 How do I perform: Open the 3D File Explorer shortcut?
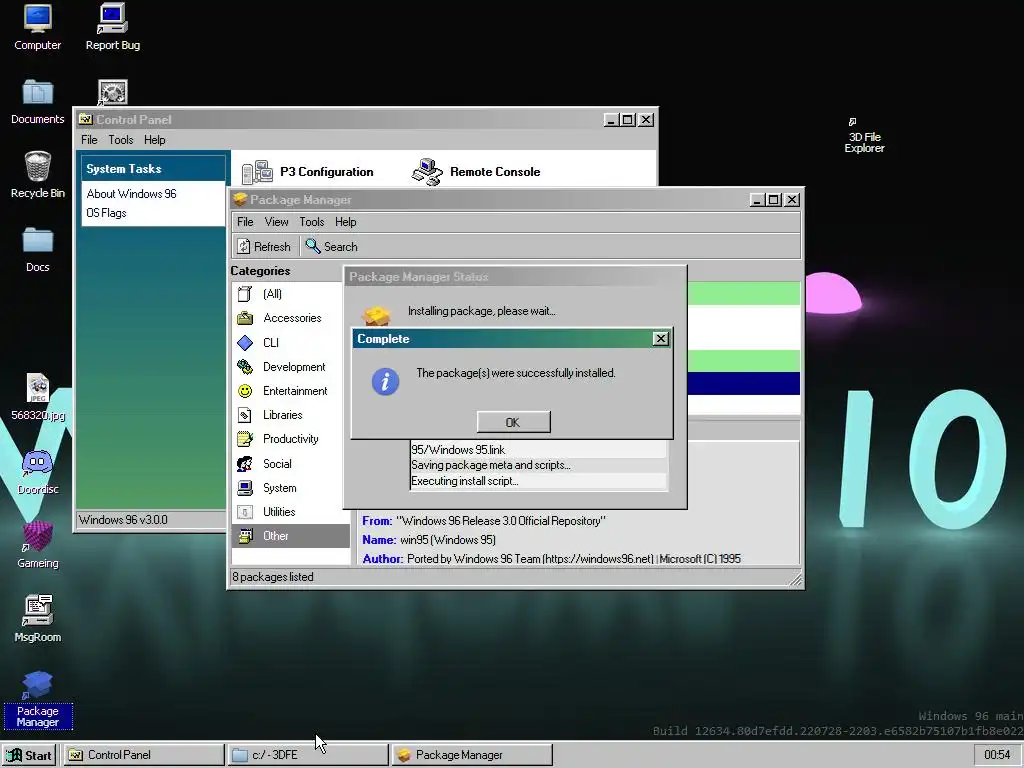864,136
